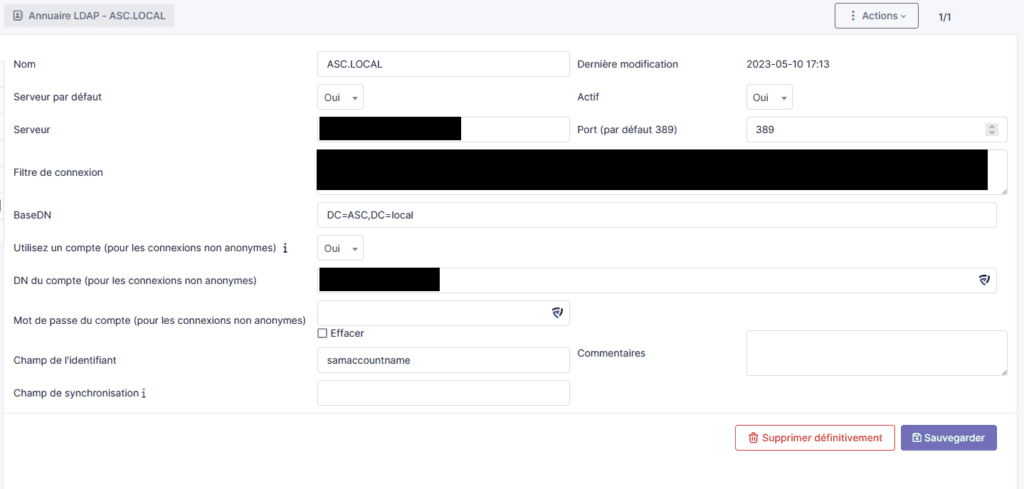This screenshot has width=1024, height=489.
Task: Click into the BaseDN field
Action: (656, 216)
